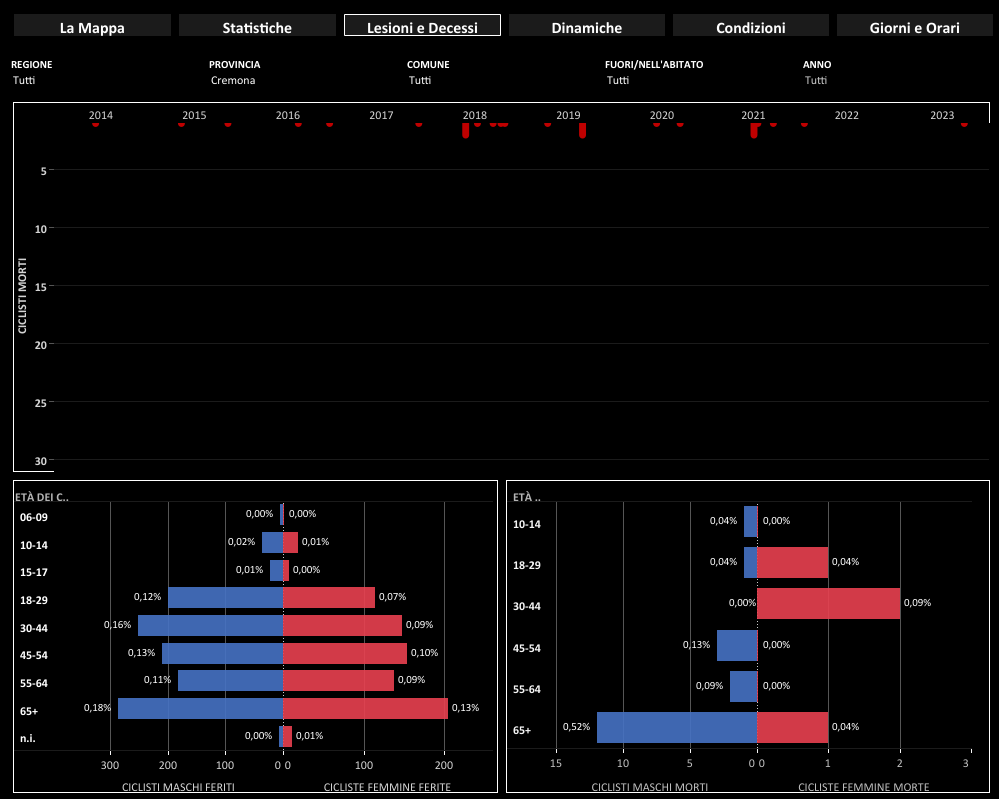This screenshot has width=999, height=799.
Task: Select the Lesioni e Decessi tab
Action: [x=422, y=27]
